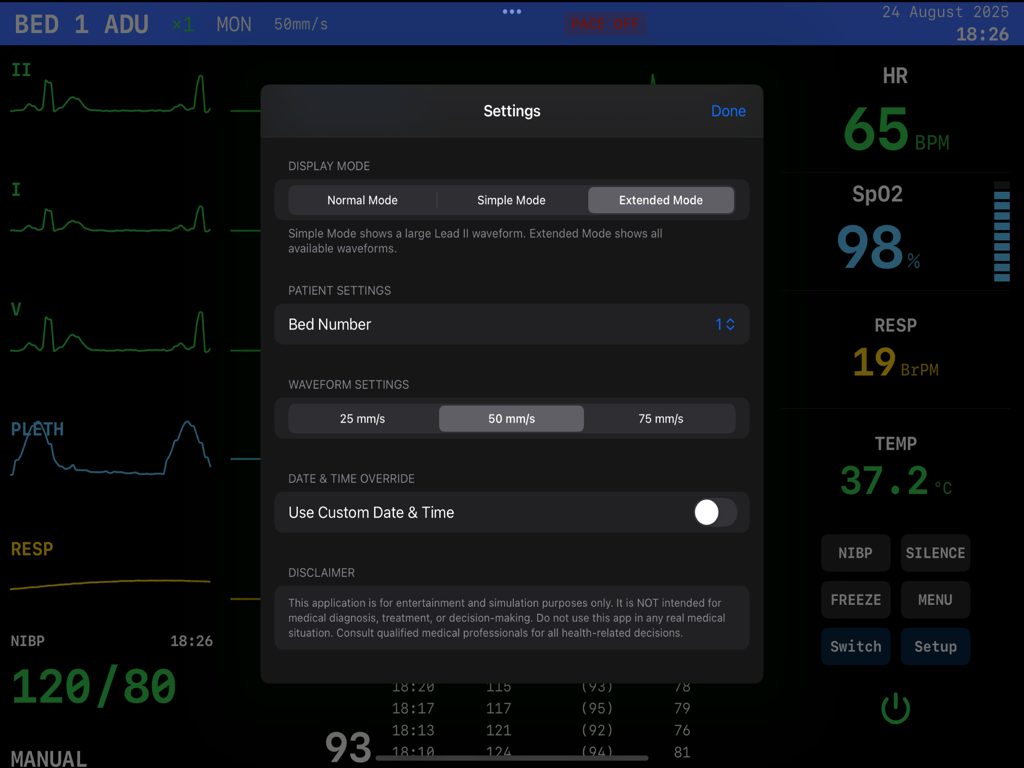Open the ellipsis menu in the top bar
The image size is (1024, 768).
click(512, 12)
